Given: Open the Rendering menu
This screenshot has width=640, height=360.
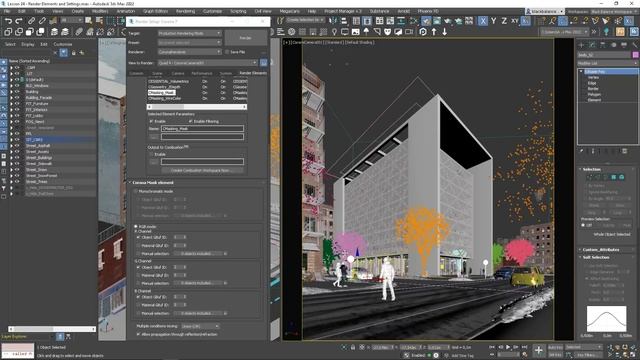Looking at the screenshot, I should pos(185,11).
